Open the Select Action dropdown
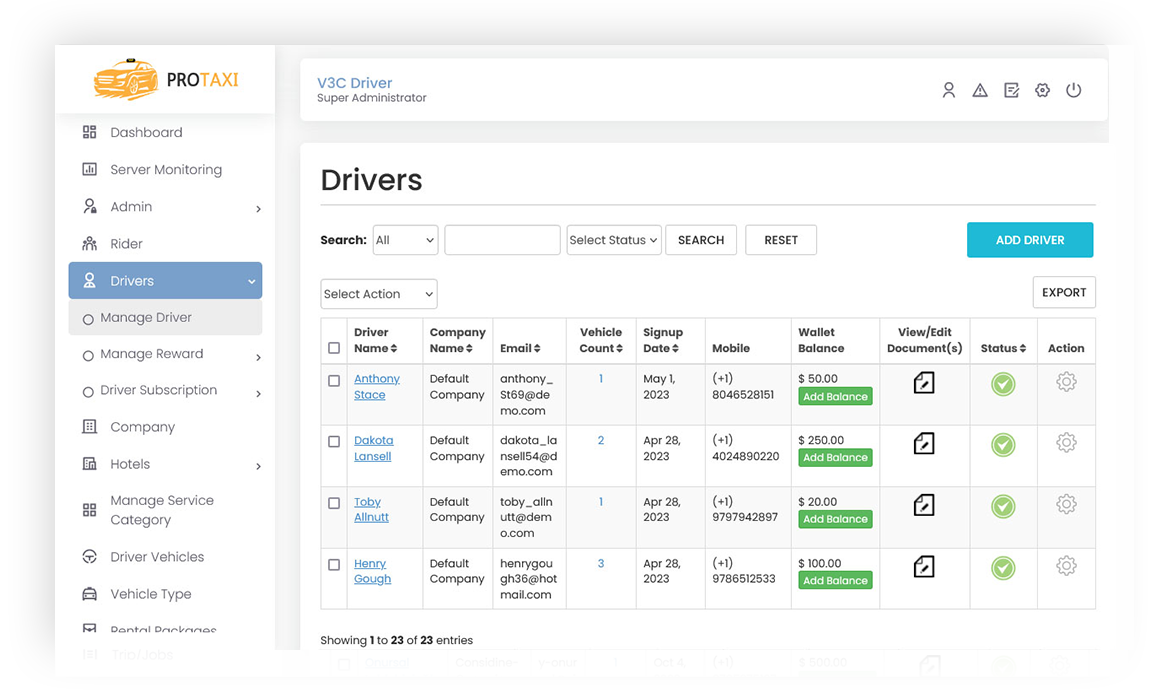This screenshot has width=1151, height=698. (x=379, y=294)
